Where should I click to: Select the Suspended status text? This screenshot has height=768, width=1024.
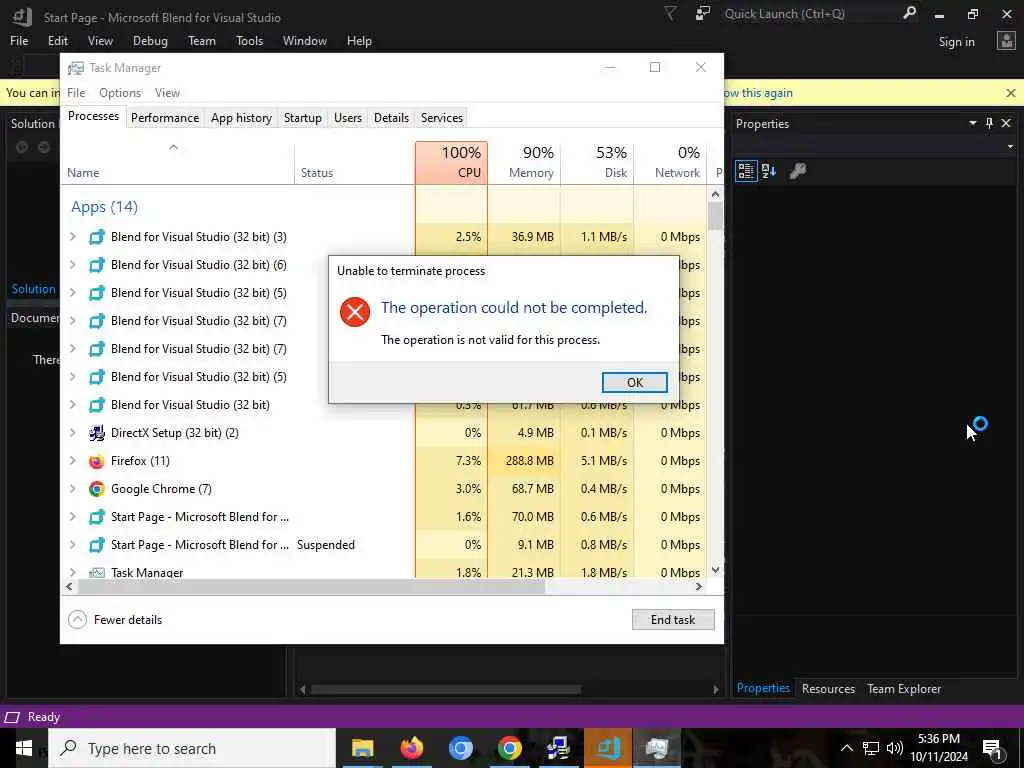(x=326, y=545)
